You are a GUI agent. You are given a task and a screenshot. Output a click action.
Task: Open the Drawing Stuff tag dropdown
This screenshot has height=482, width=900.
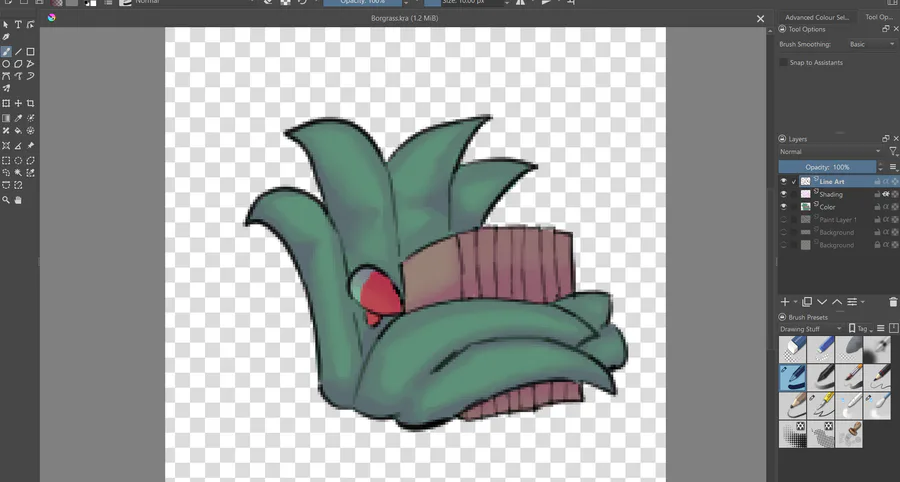pyautogui.click(x=811, y=329)
